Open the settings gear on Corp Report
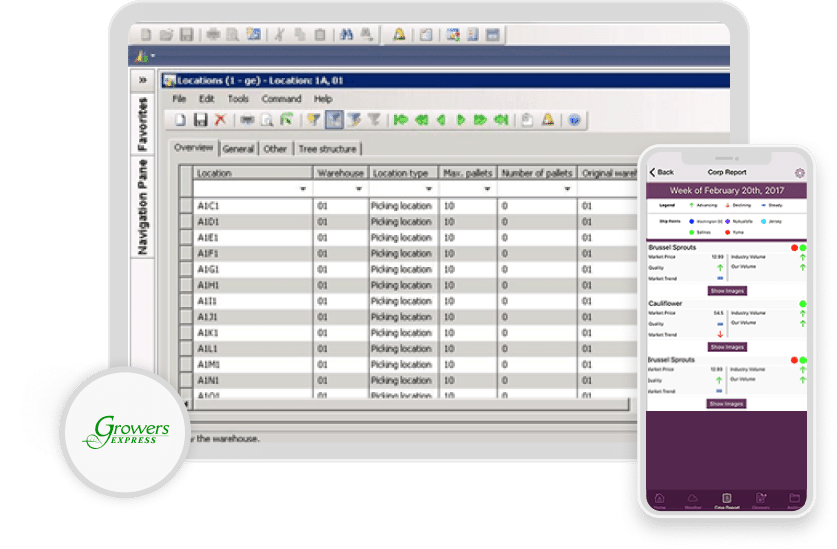Screen dimensions: 837x549 pos(800,173)
